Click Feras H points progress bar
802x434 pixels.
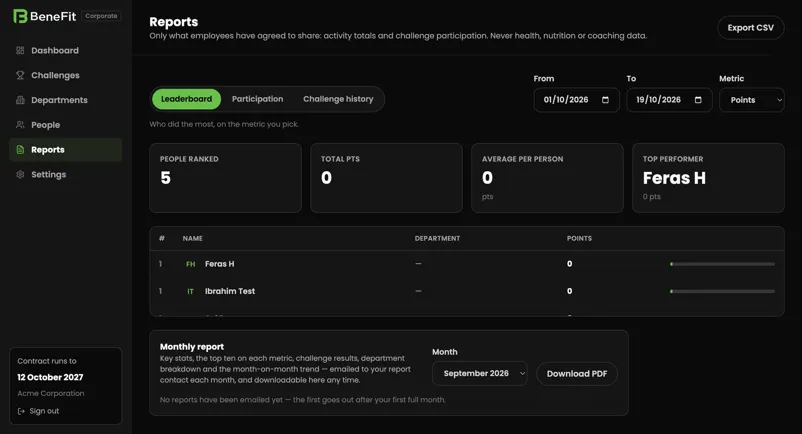click(x=722, y=264)
